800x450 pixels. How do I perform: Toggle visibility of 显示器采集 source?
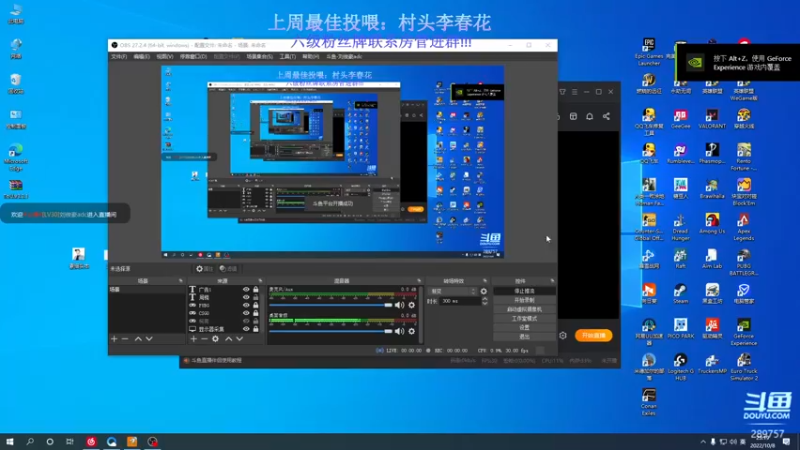[x=246, y=329]
